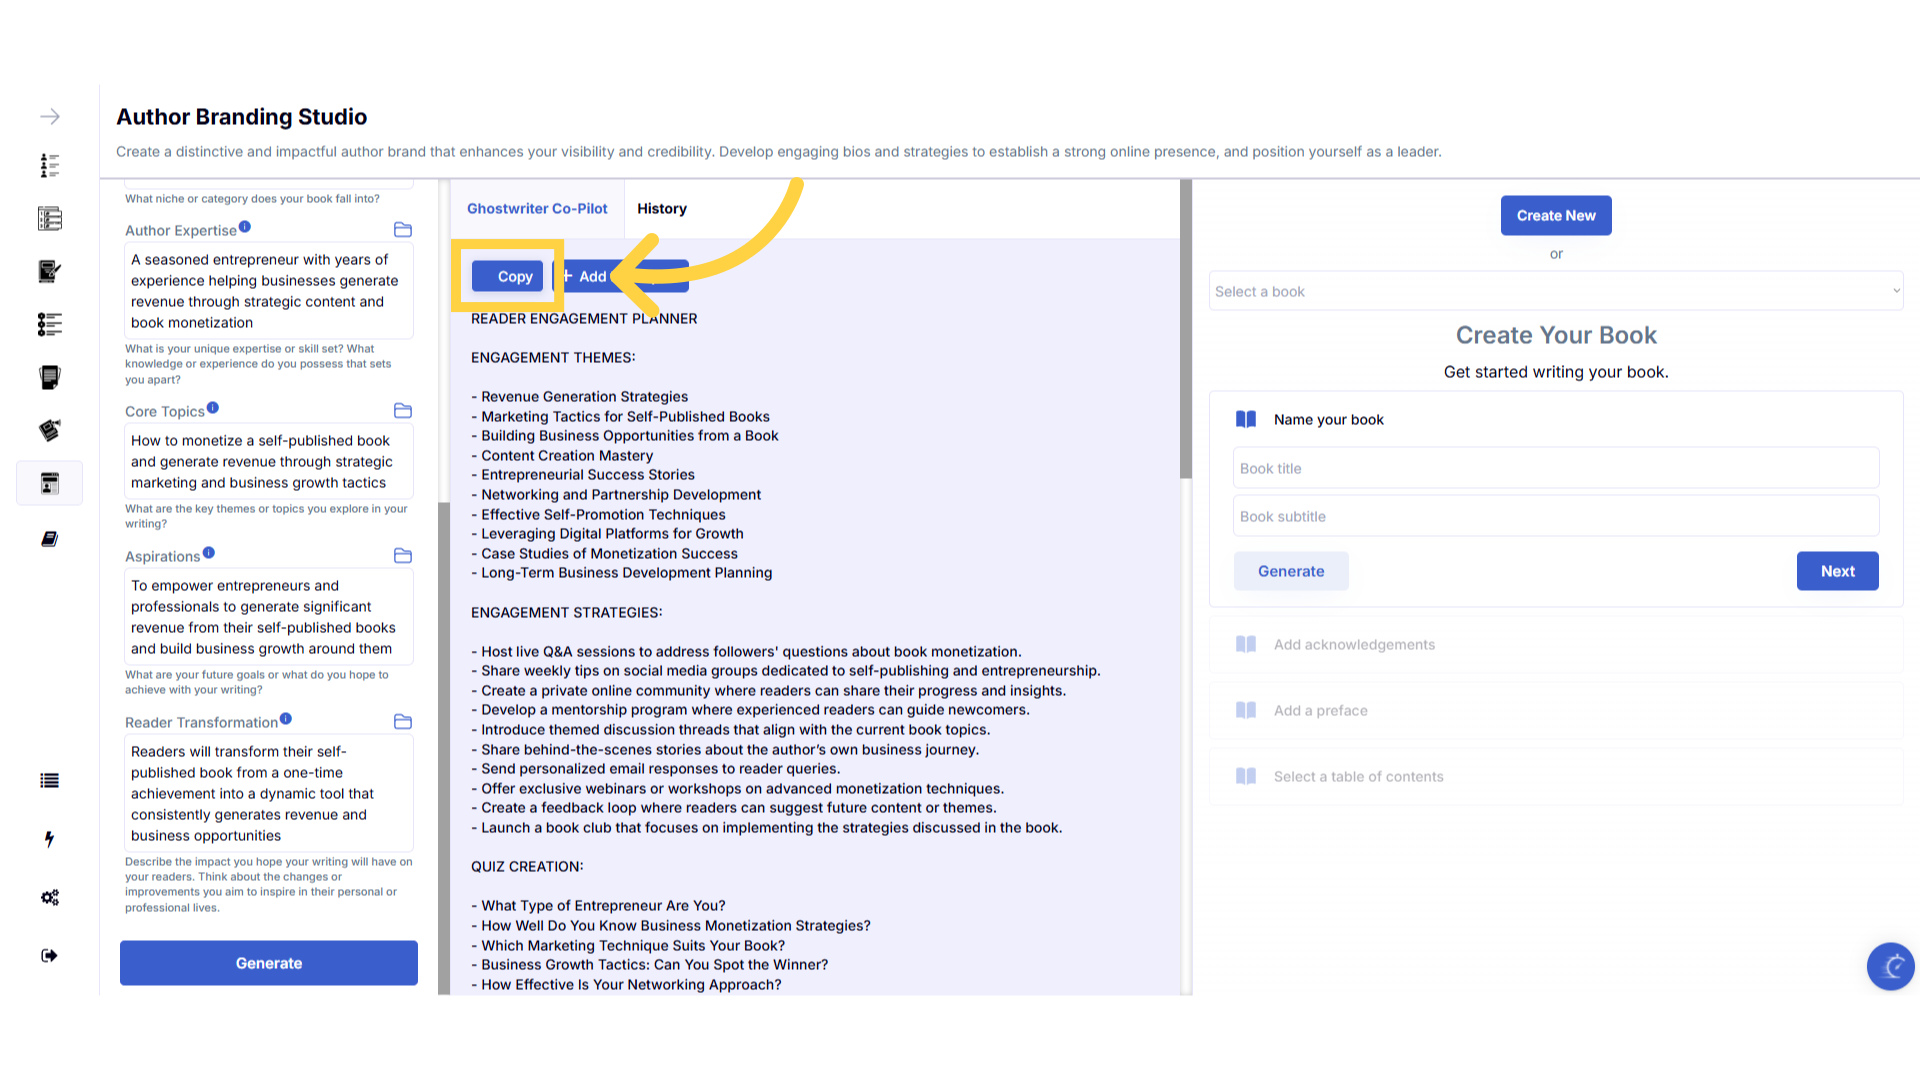
Task: Click the round chat widget icon
Action: click(x=1890, y=966)
